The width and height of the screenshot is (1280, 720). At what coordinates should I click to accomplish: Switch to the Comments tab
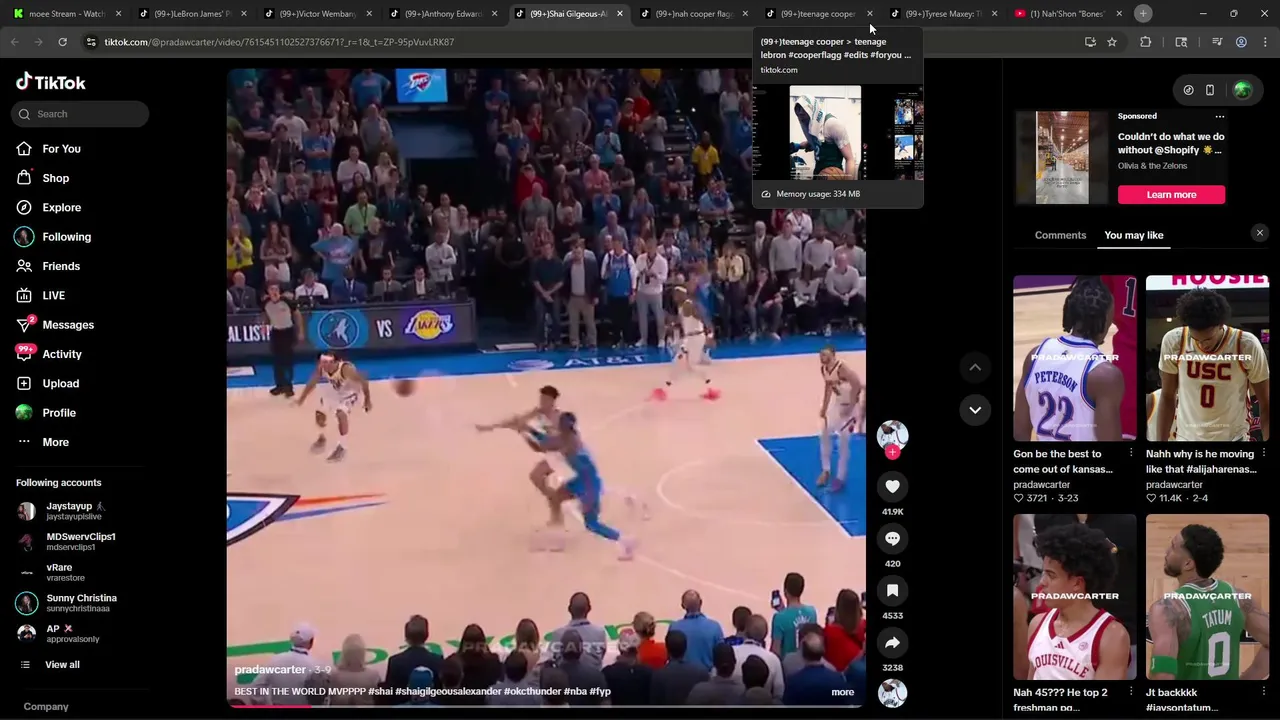coord(1060,235)
